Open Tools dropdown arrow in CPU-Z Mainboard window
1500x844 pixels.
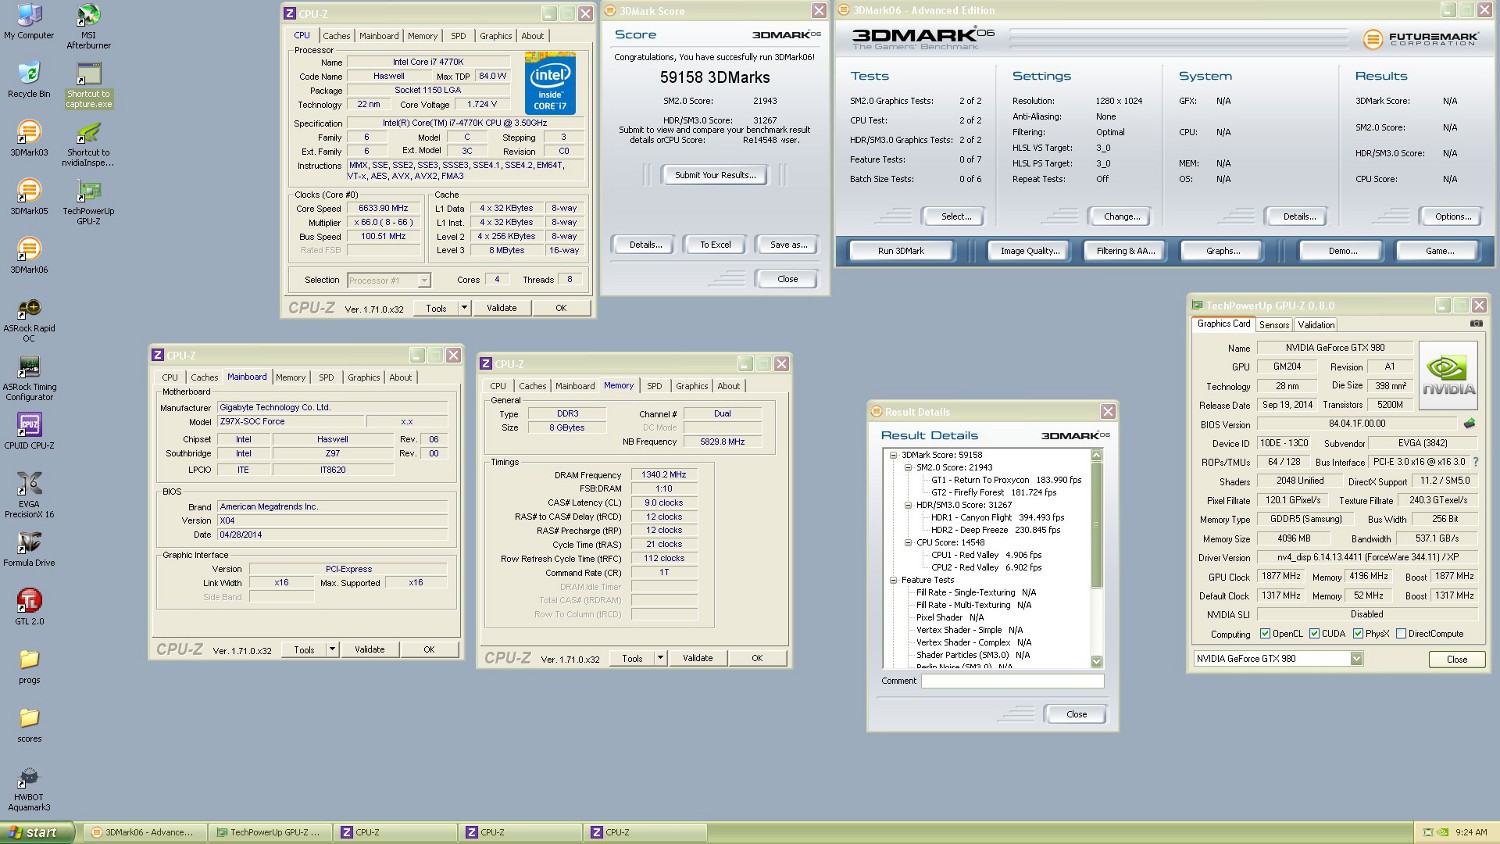pos(332,649)
